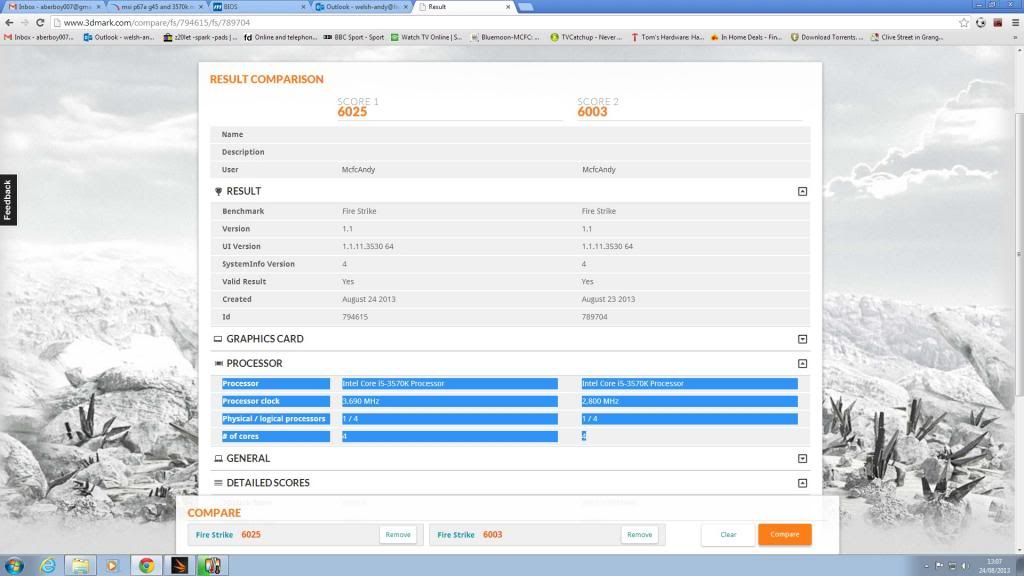Click the Score 1 value 6025
The image size is (1024, 576).
(352, 112)
